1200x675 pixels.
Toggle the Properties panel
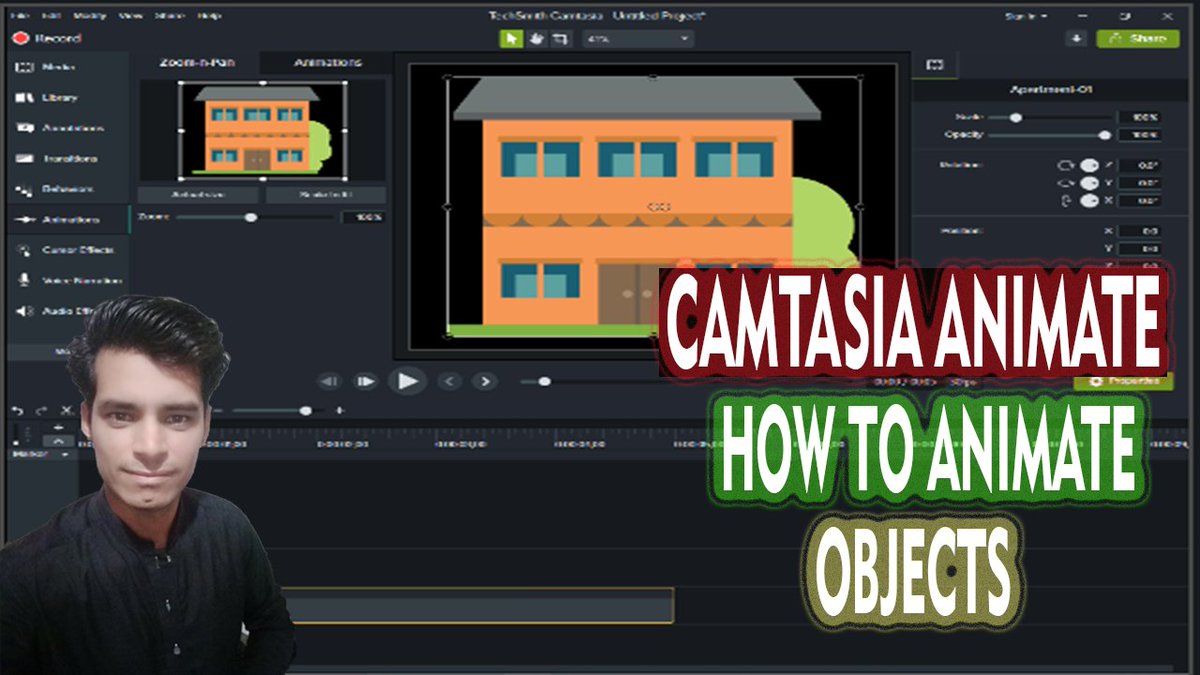(1120, 381)
